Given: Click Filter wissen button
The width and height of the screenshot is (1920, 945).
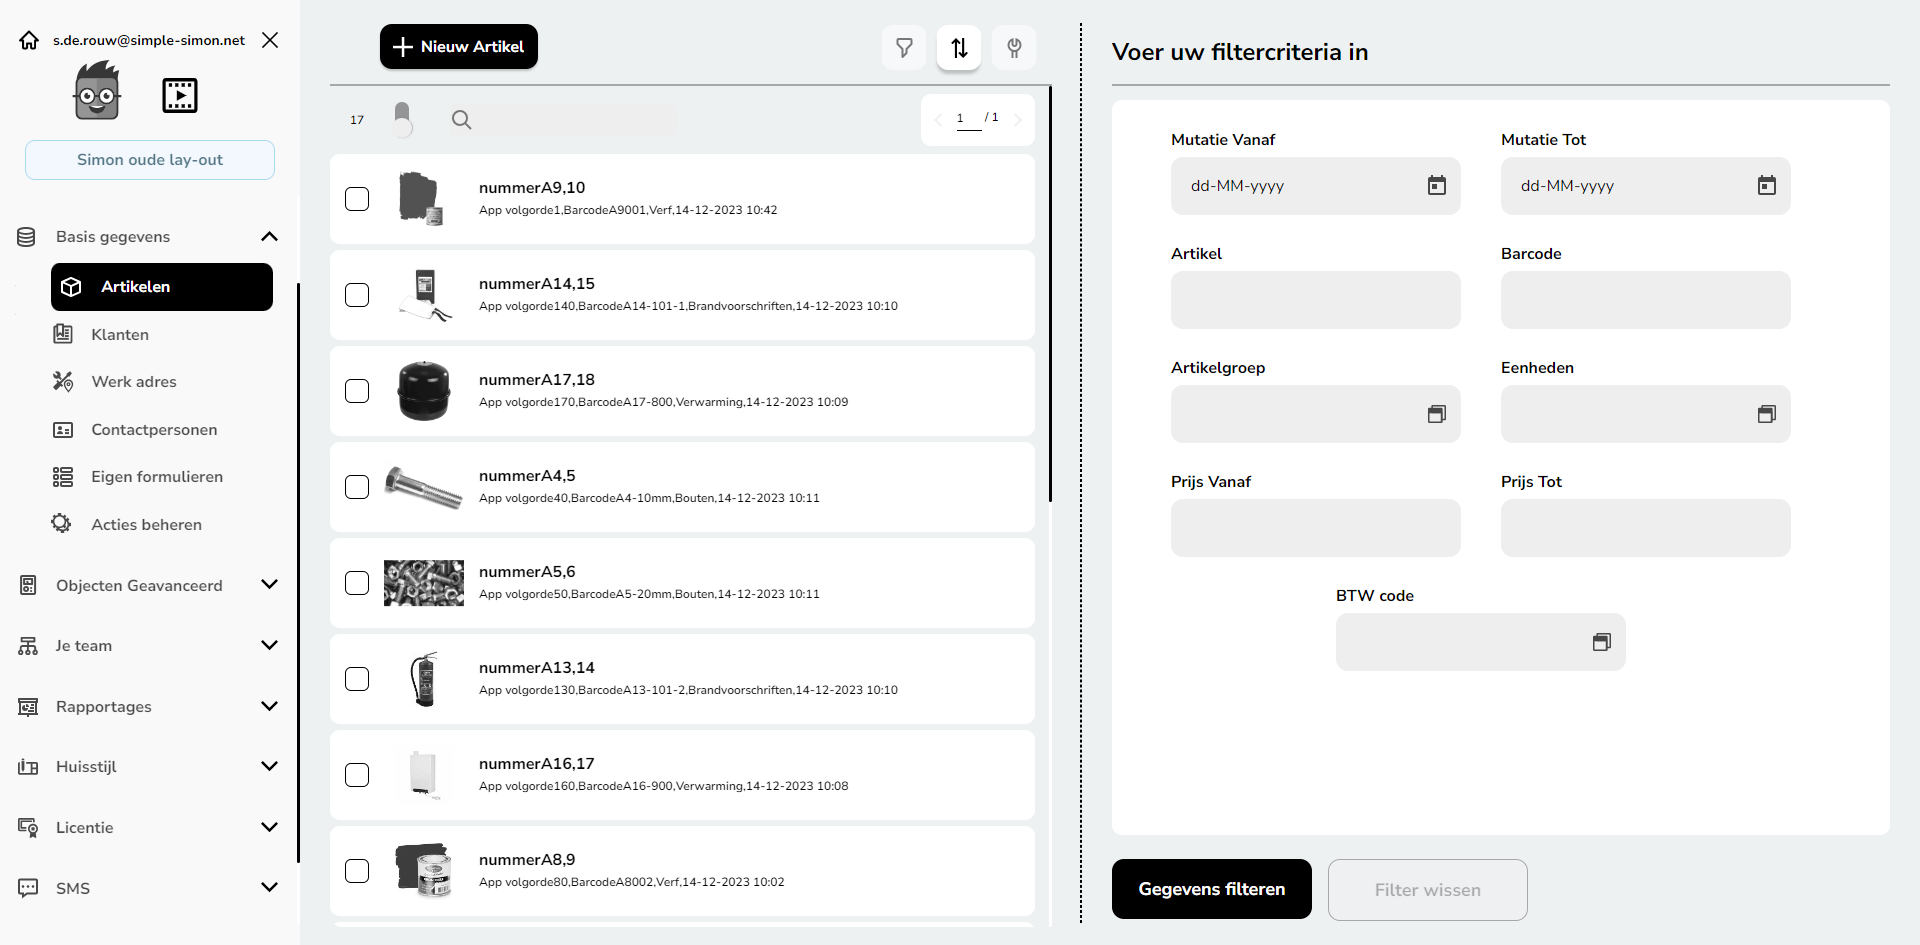Looking at the screenshot, I should click(1428, 890).
